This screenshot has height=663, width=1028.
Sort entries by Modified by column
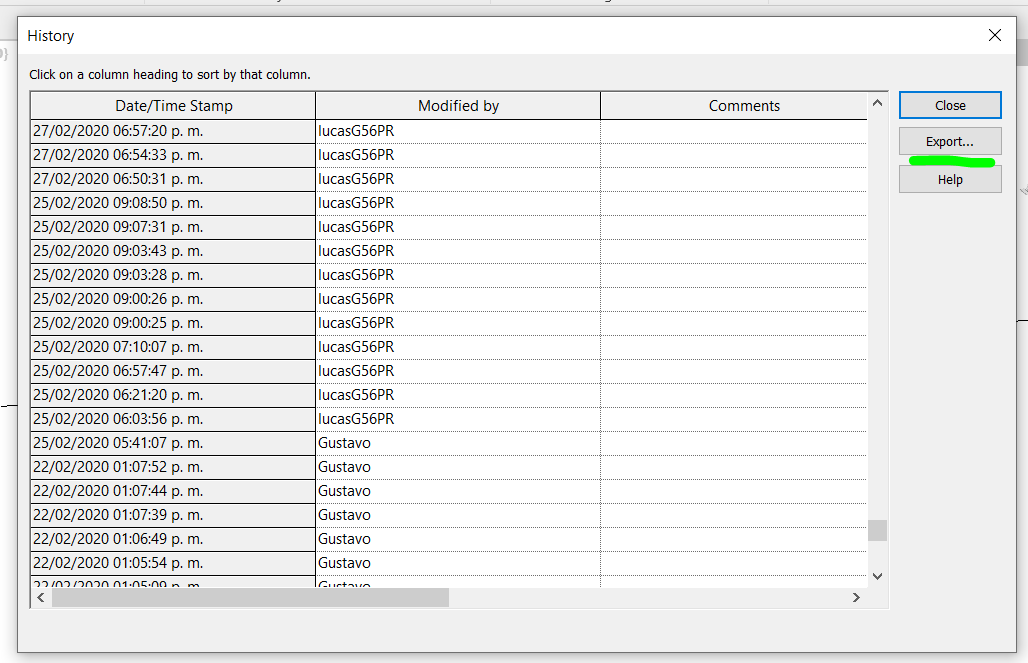pyautogui.click(x=457, y=105)
